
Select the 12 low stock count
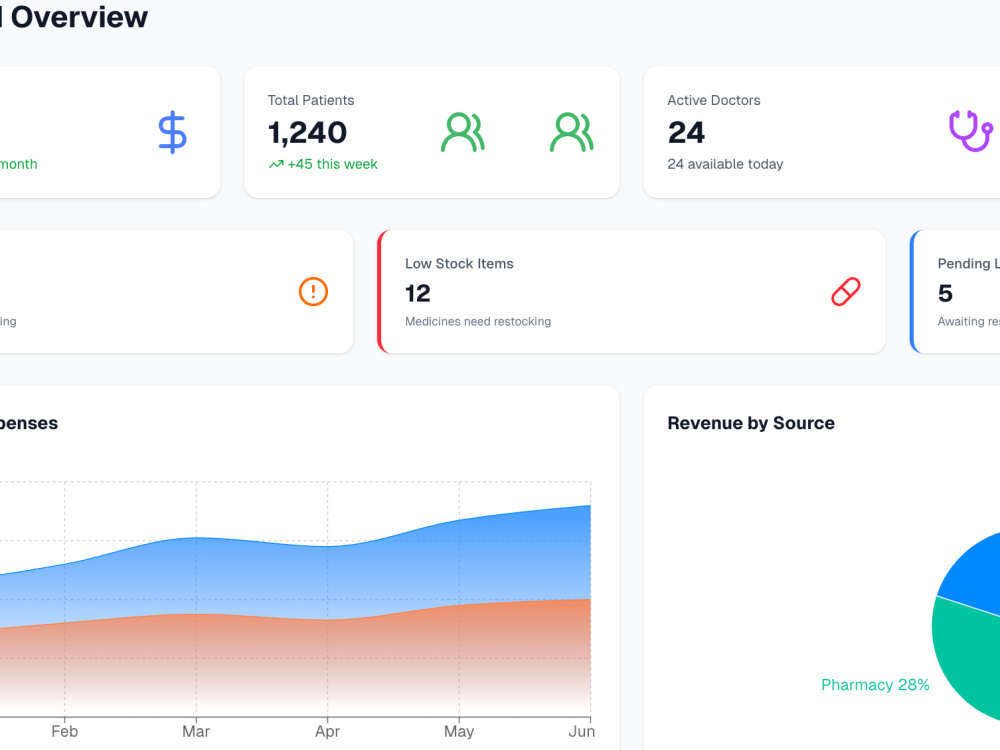pyautogui.click(x=418, y=293)
